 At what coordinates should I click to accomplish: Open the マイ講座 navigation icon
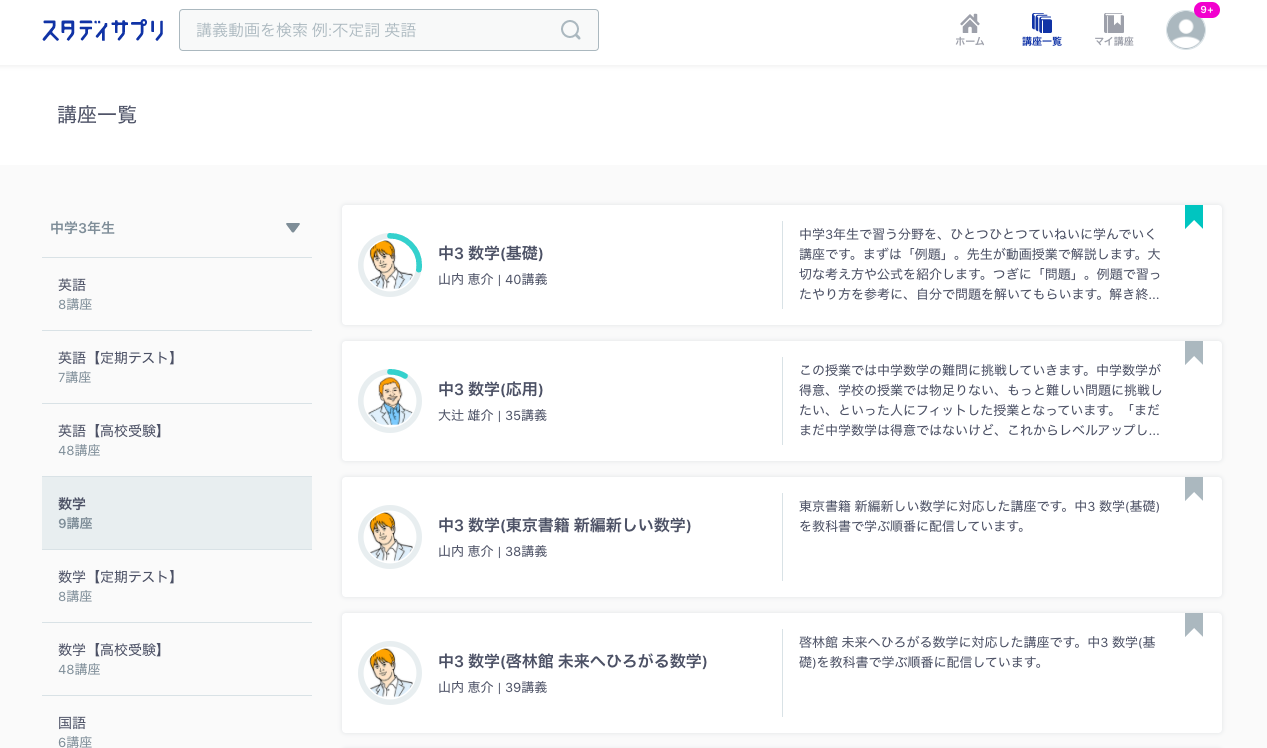pyautogui.click(x=1113, y=28)
